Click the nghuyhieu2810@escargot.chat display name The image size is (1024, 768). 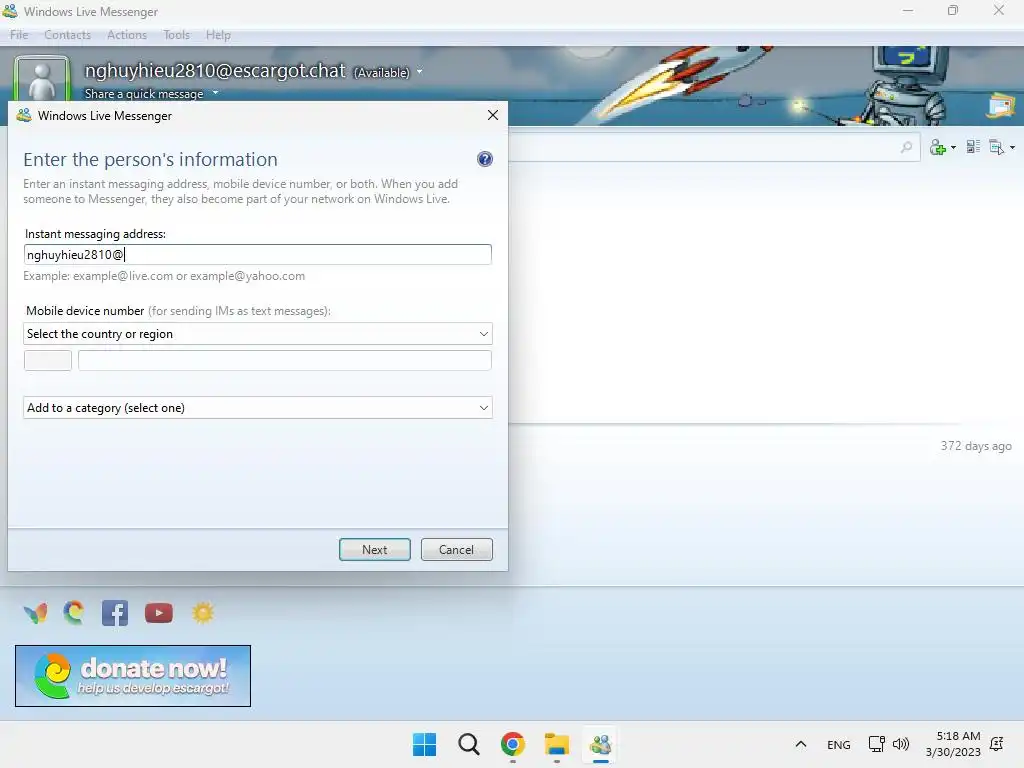tap(215, 71)
